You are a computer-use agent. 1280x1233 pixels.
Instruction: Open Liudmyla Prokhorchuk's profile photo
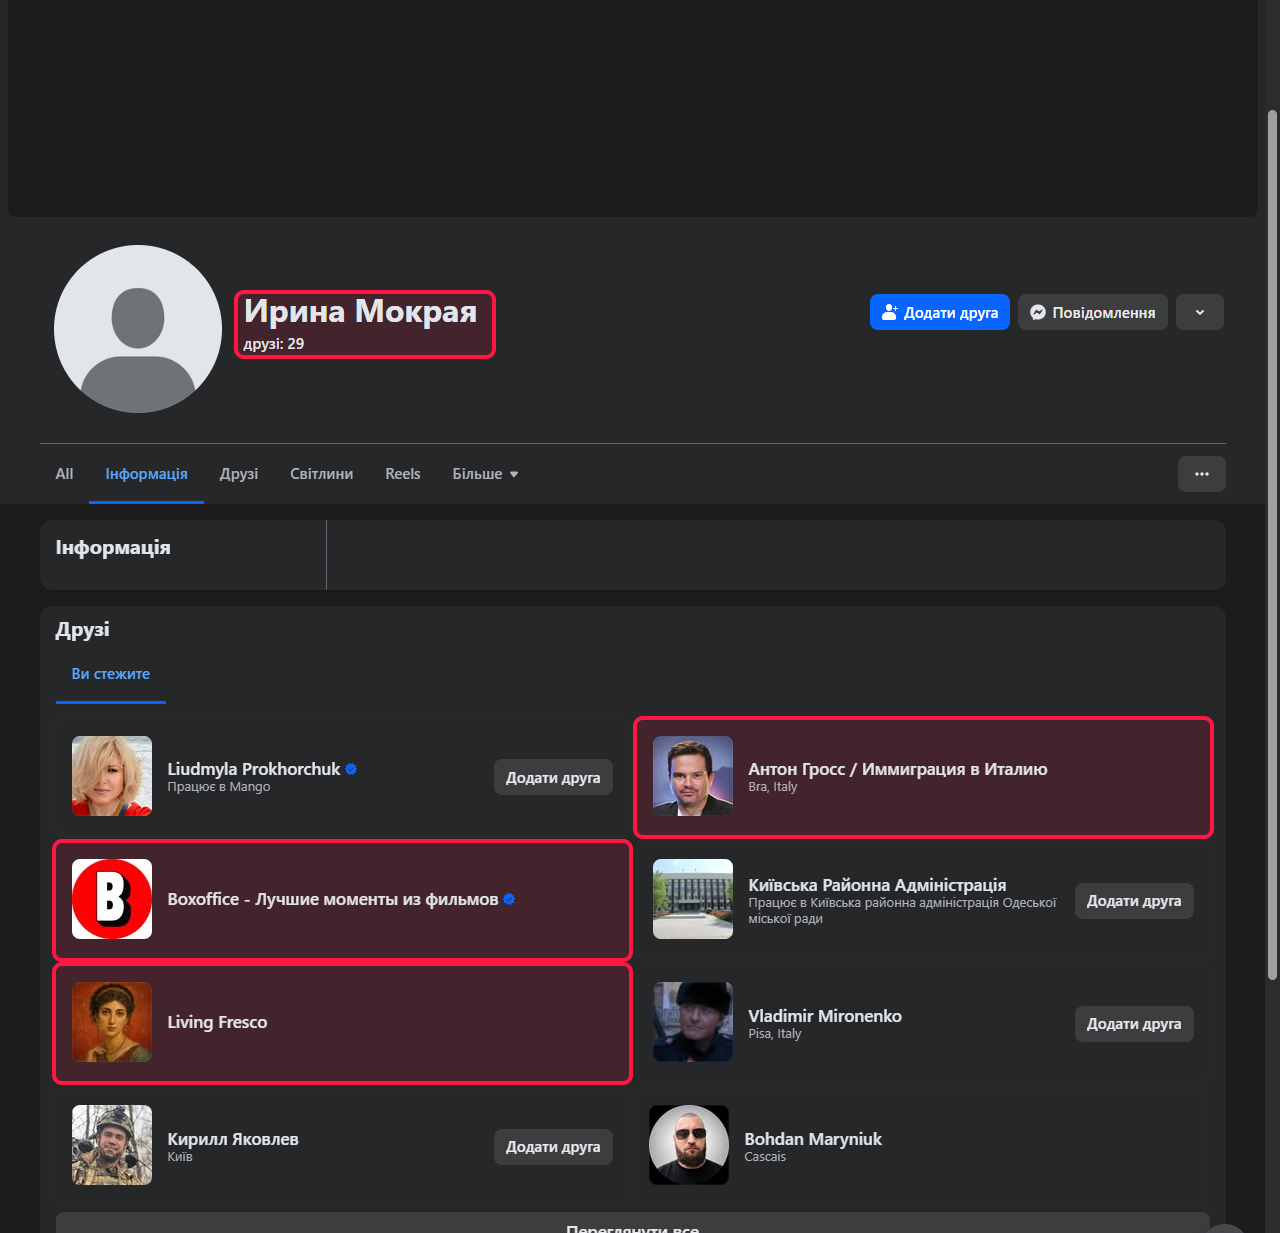pos(112,776)
